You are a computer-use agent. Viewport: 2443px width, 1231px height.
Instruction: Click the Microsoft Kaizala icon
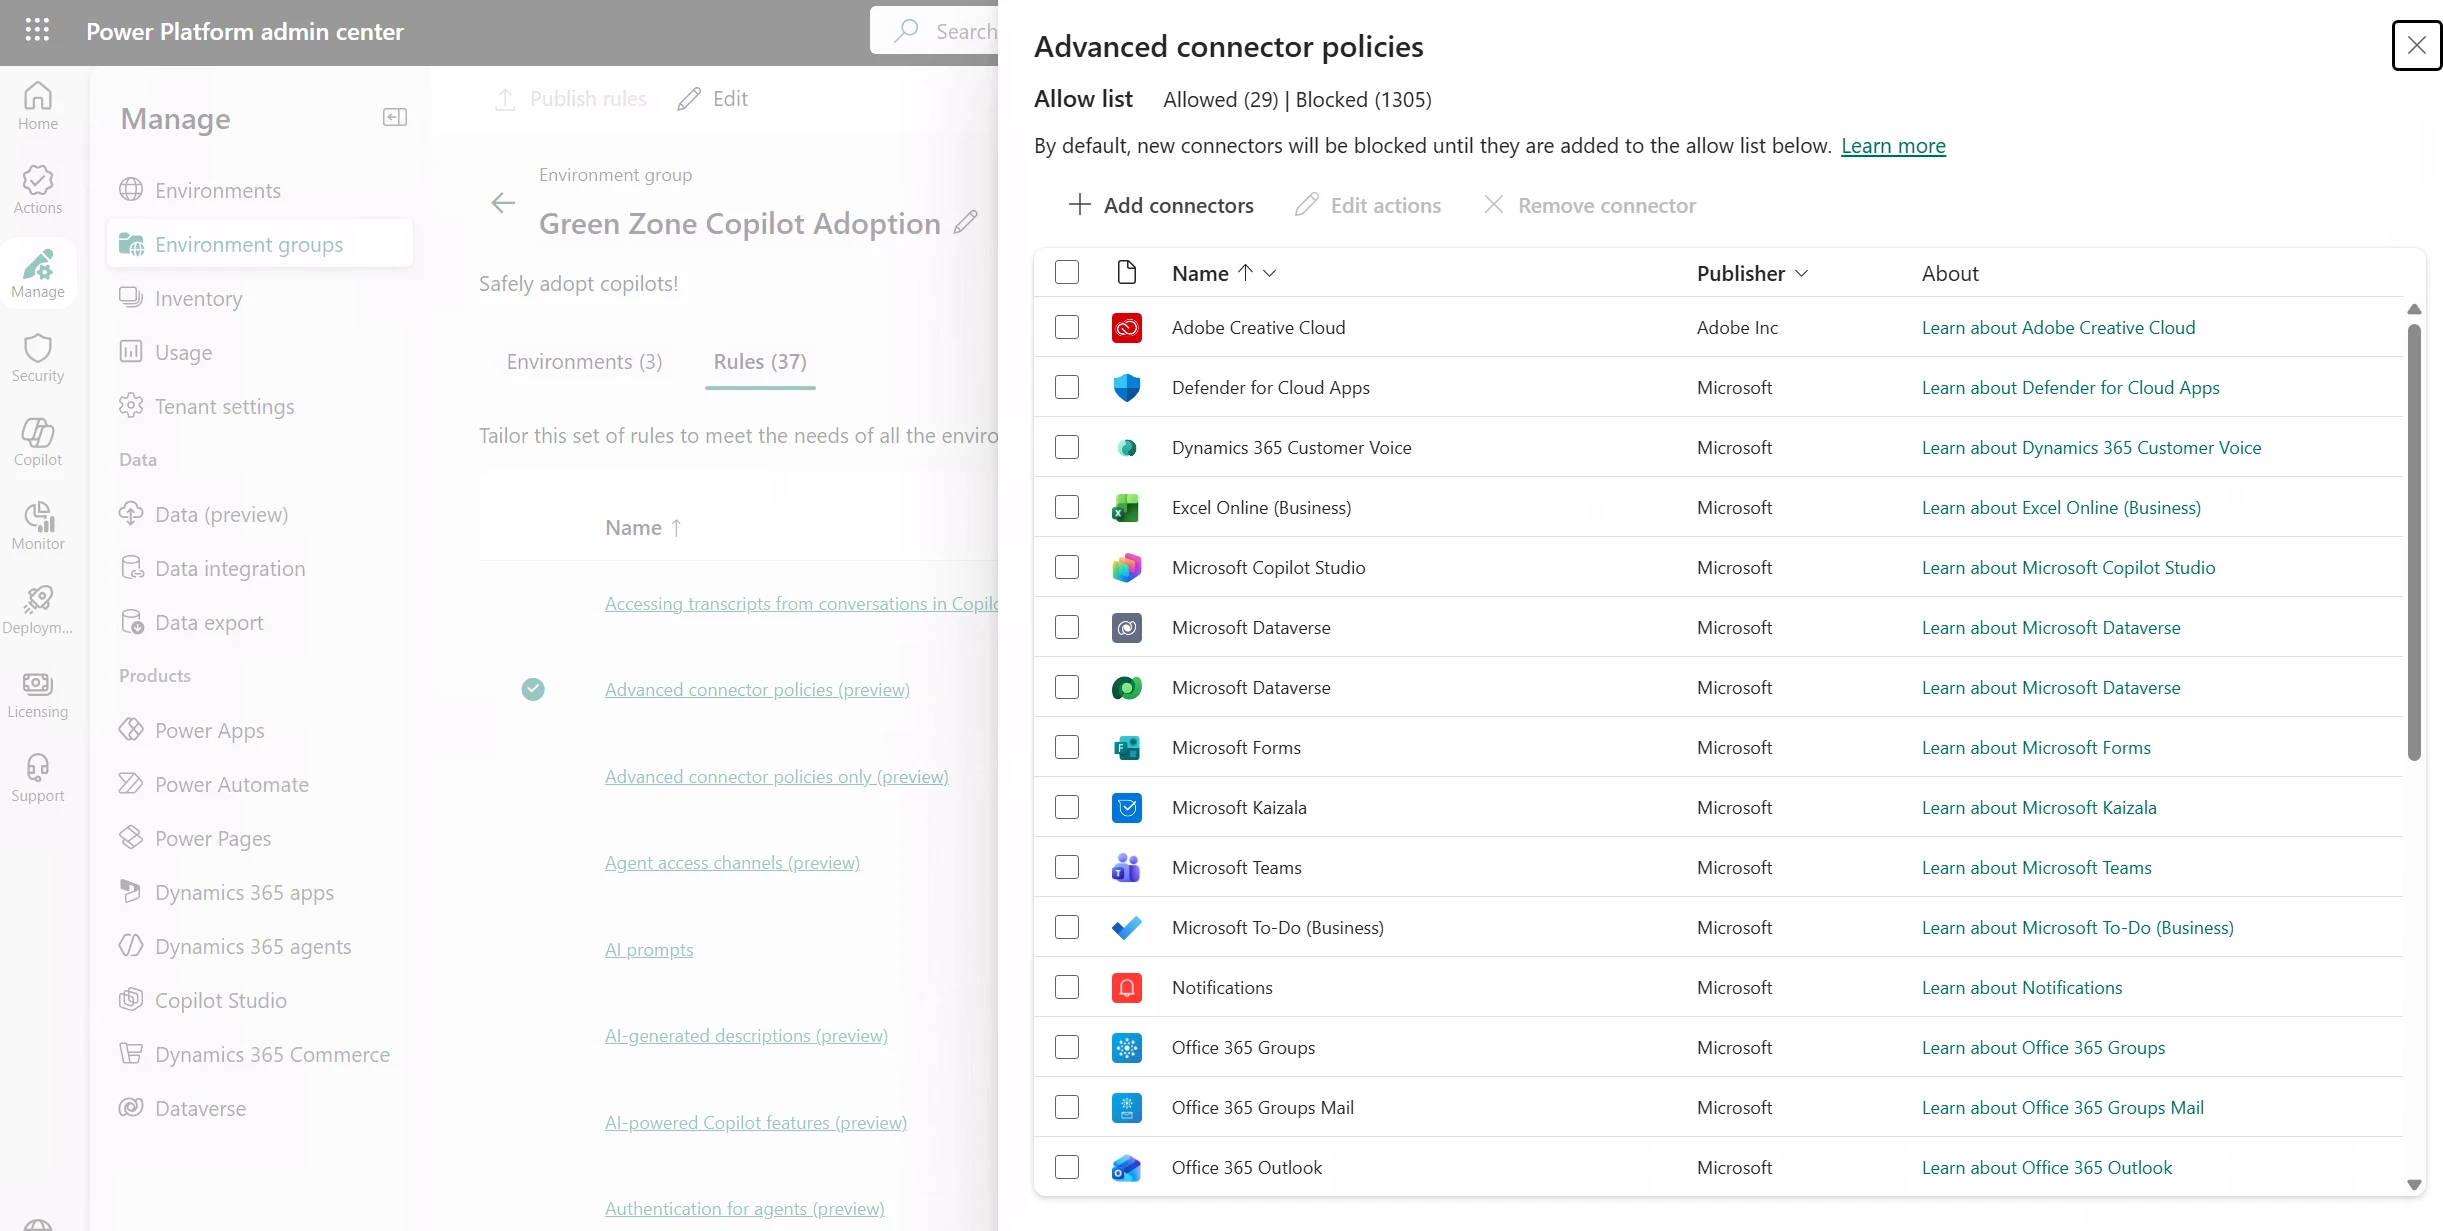(1127, 807)
